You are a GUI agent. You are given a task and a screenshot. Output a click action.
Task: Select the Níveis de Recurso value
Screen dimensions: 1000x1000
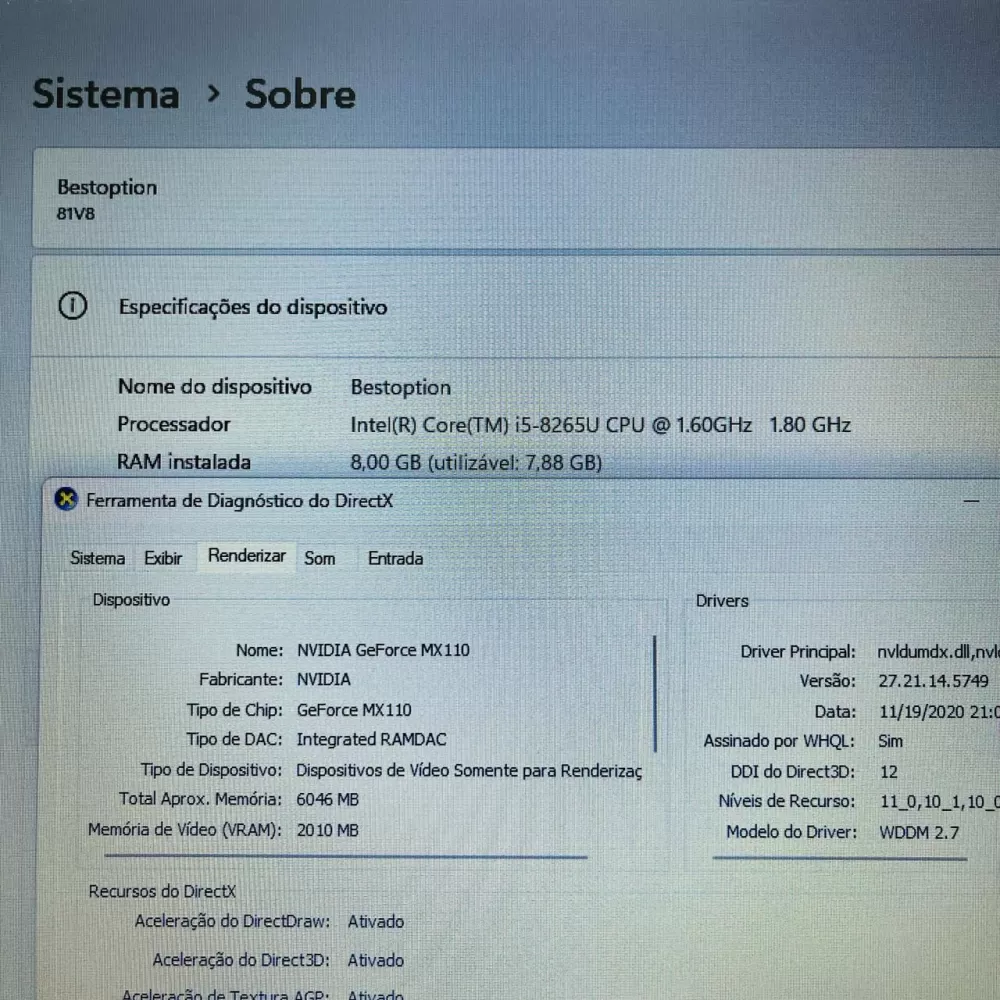939,802
